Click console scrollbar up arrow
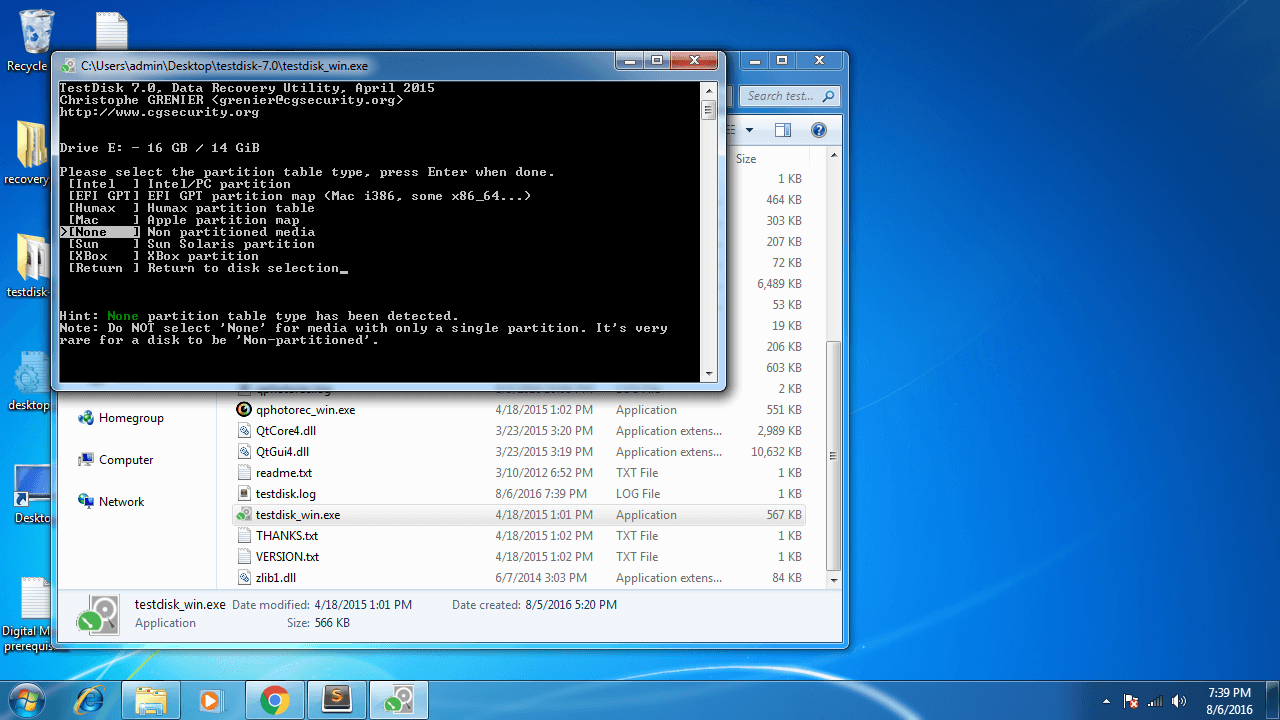 click(709, 90)
